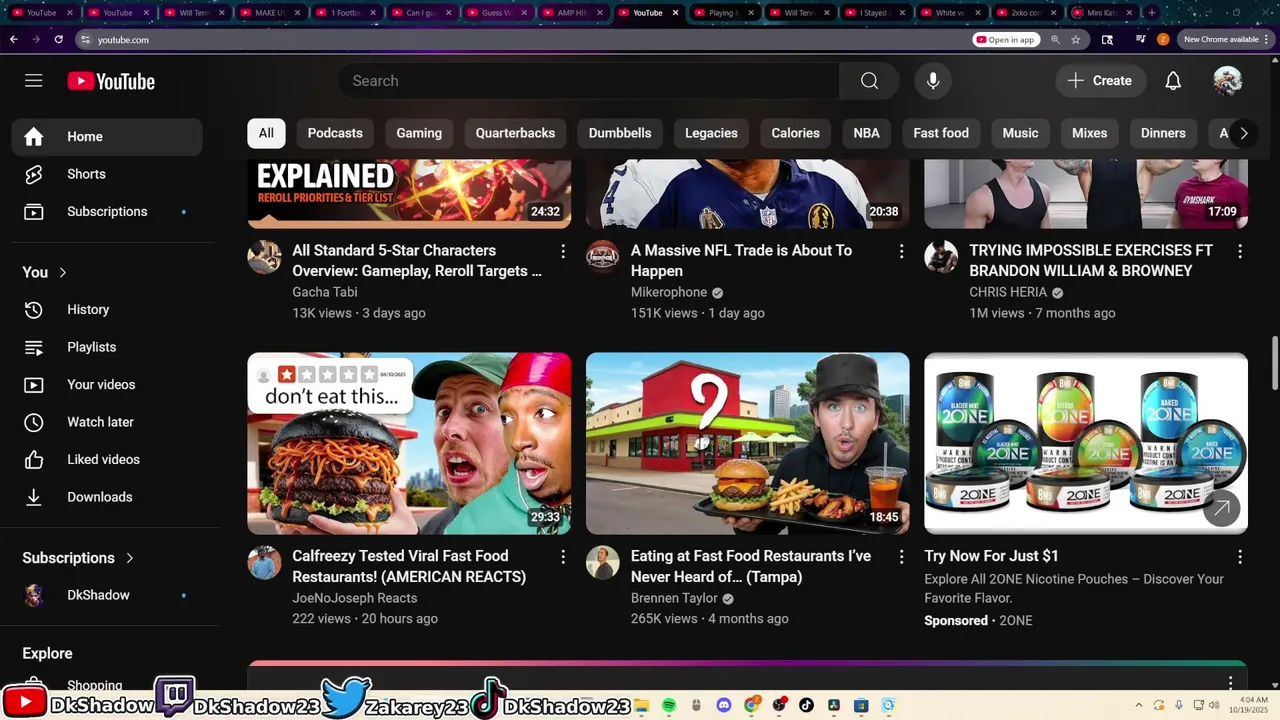Viewport: 1280px width, 720px height.
Task: Select the All filter chip
Action: pyautogui.click(x=266, y=133)
